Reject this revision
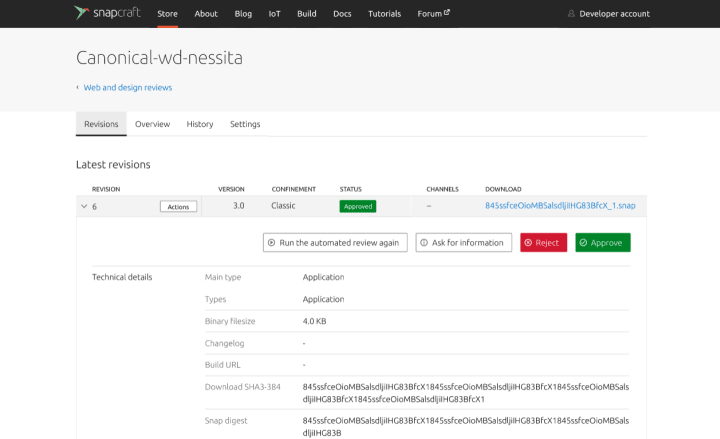Image resolution: width=720 pixels, height=439 pixels. (543, 242)
